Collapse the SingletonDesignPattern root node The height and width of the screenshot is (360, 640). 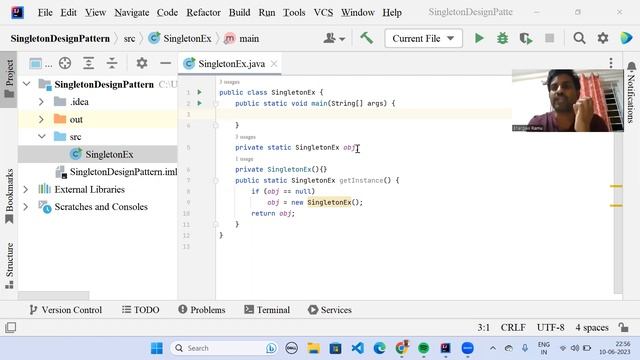(27, 84)
